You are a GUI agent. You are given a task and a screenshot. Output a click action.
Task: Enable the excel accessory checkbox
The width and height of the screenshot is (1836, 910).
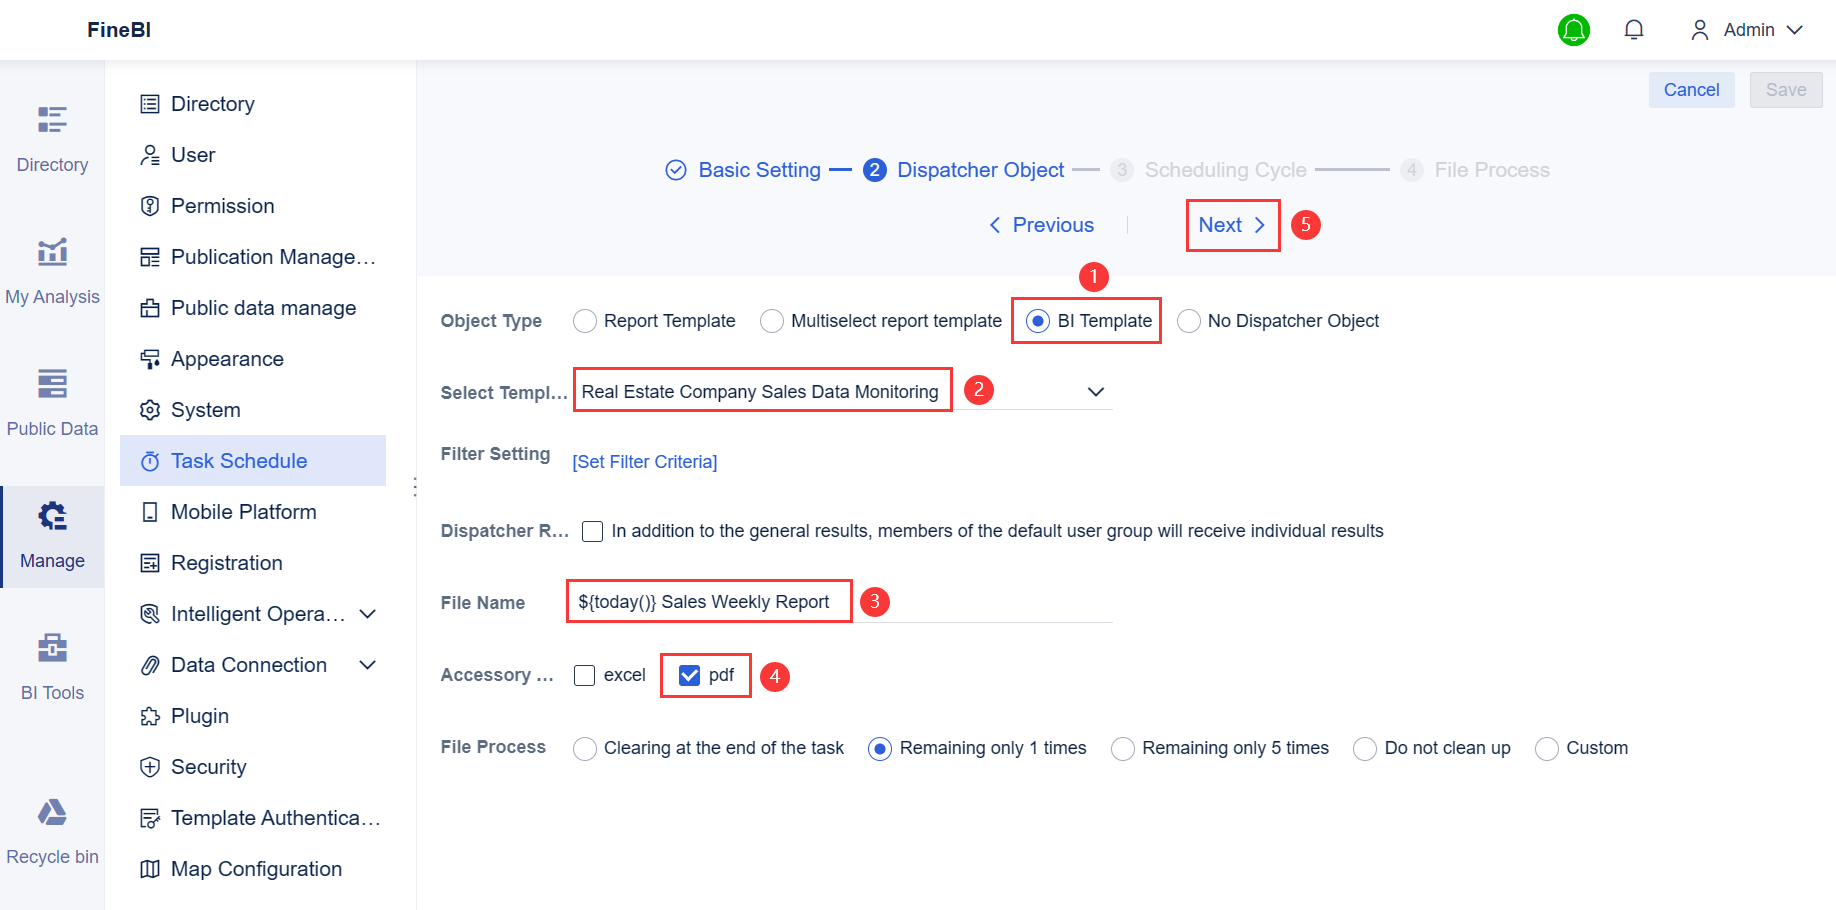click(x=585, y=675)
